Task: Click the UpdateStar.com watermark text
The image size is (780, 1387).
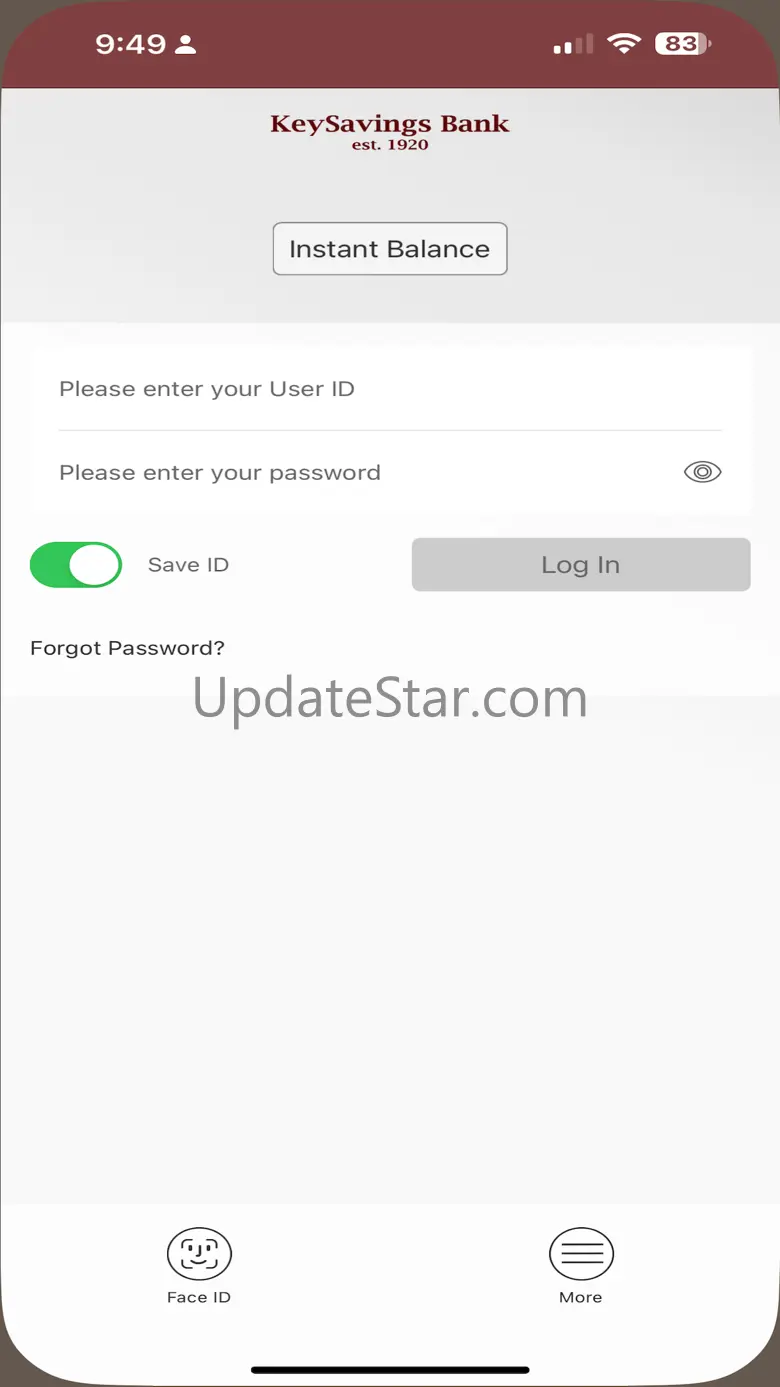Action: click(x=390, y=699)
